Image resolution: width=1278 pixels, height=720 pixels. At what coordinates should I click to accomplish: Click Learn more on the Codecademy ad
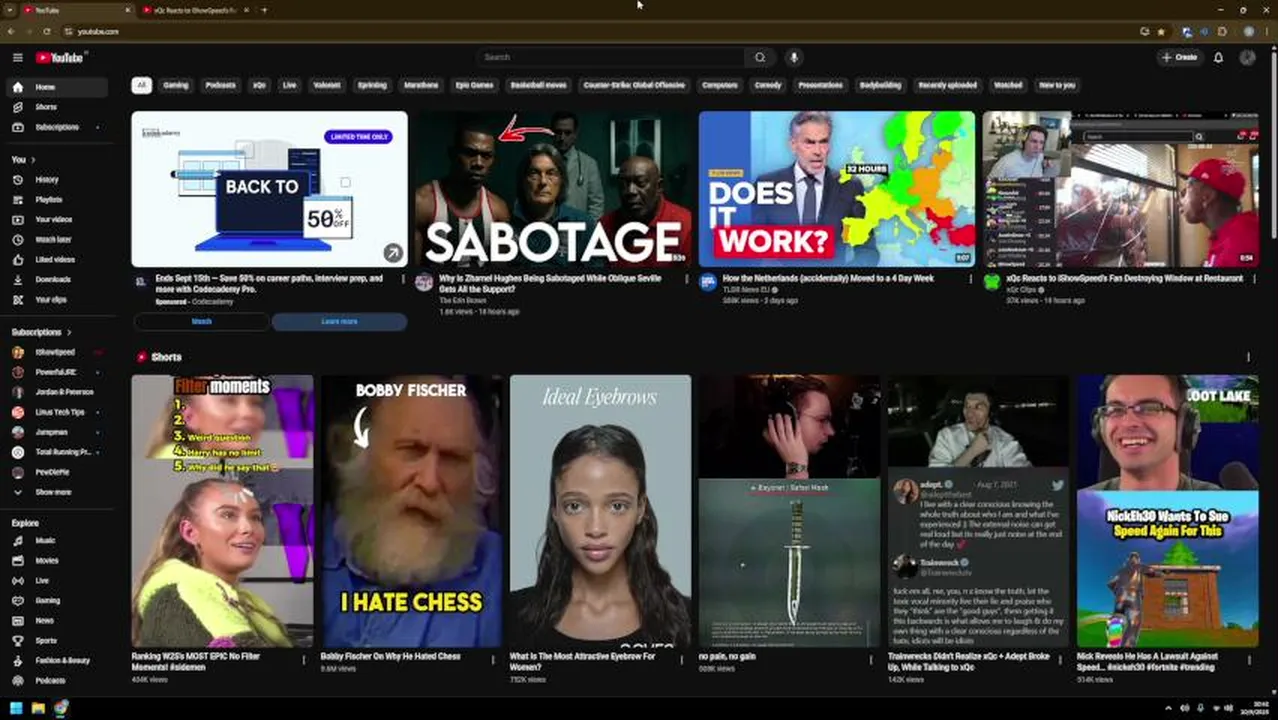coord(339,321)
